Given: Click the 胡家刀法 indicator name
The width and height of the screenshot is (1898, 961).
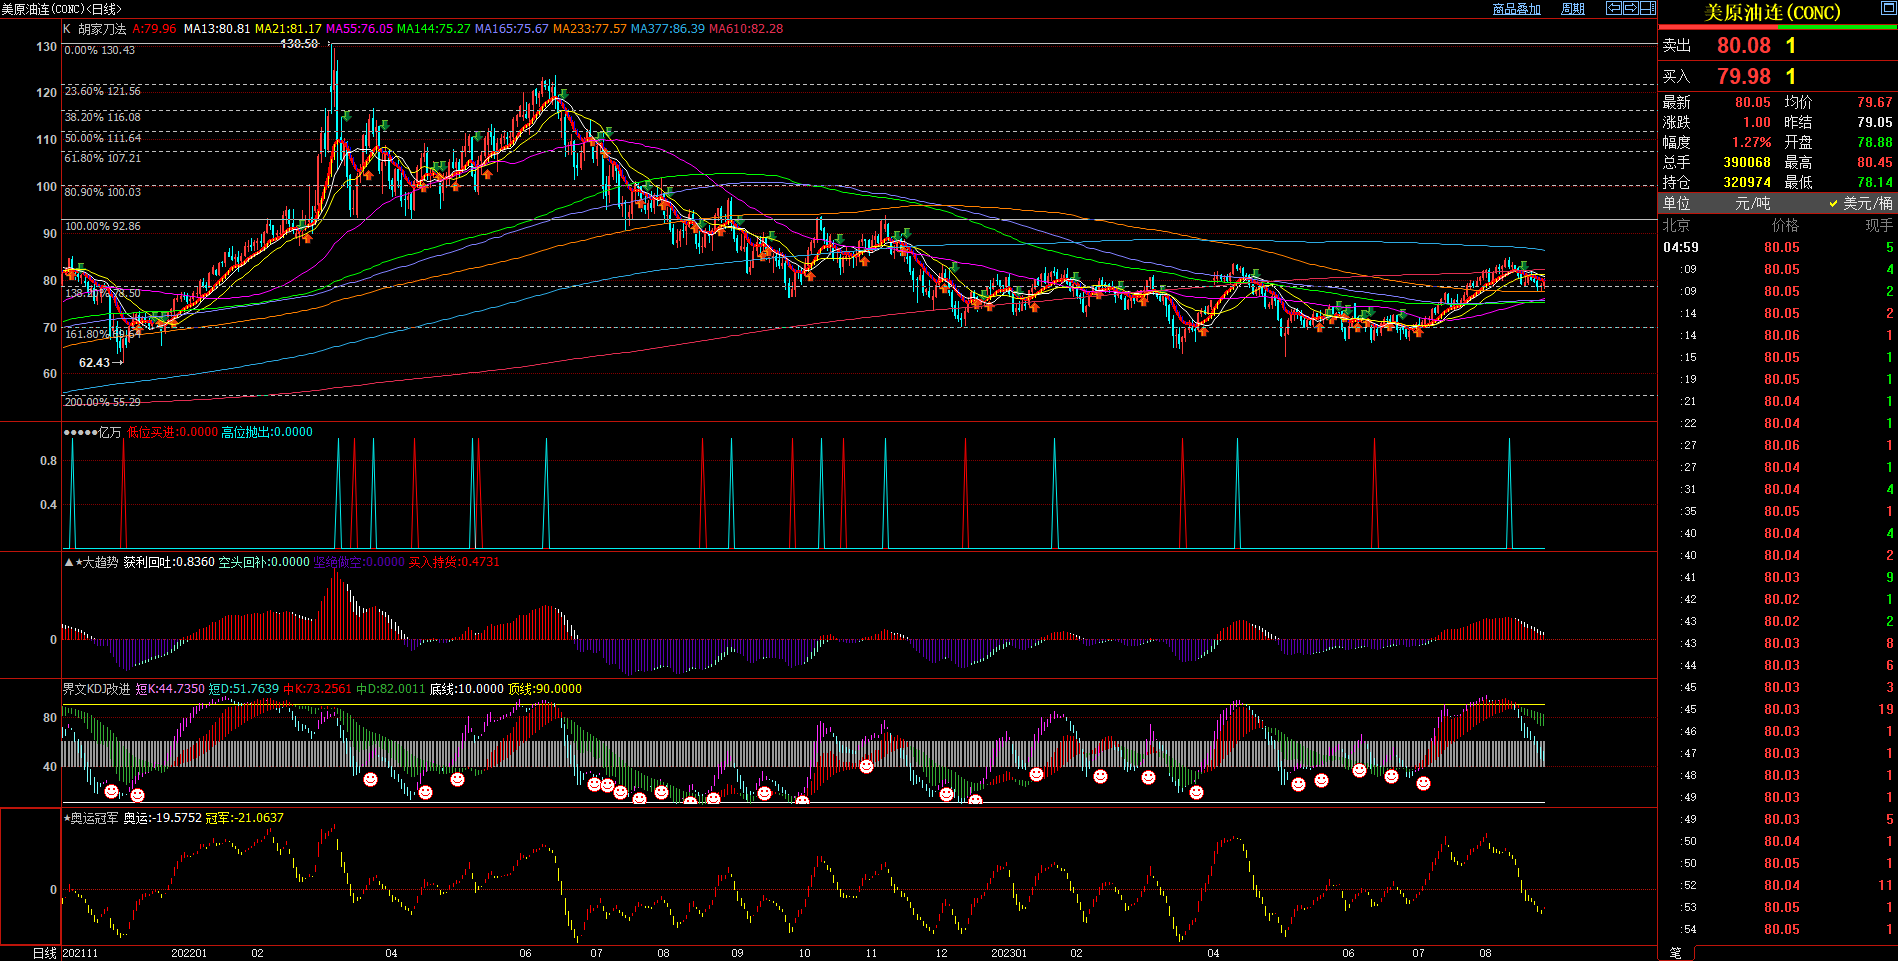Looking at the screenshot, I should tap(102, 29).
